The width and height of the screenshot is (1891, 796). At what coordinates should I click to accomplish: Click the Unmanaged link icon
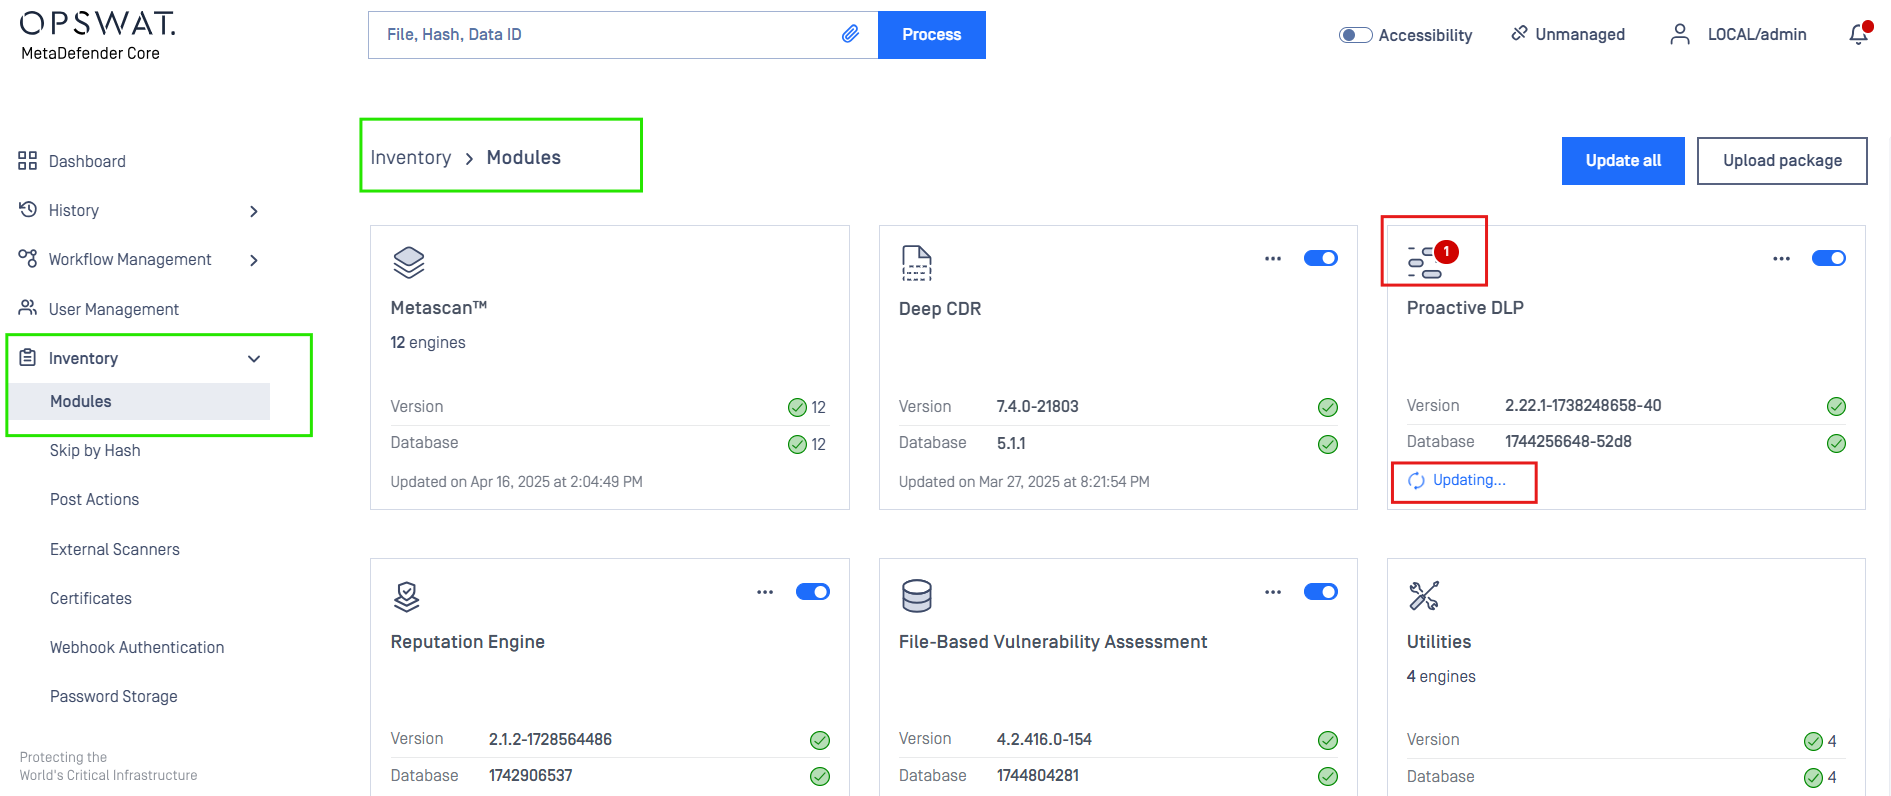click(x=1519, y=33)
